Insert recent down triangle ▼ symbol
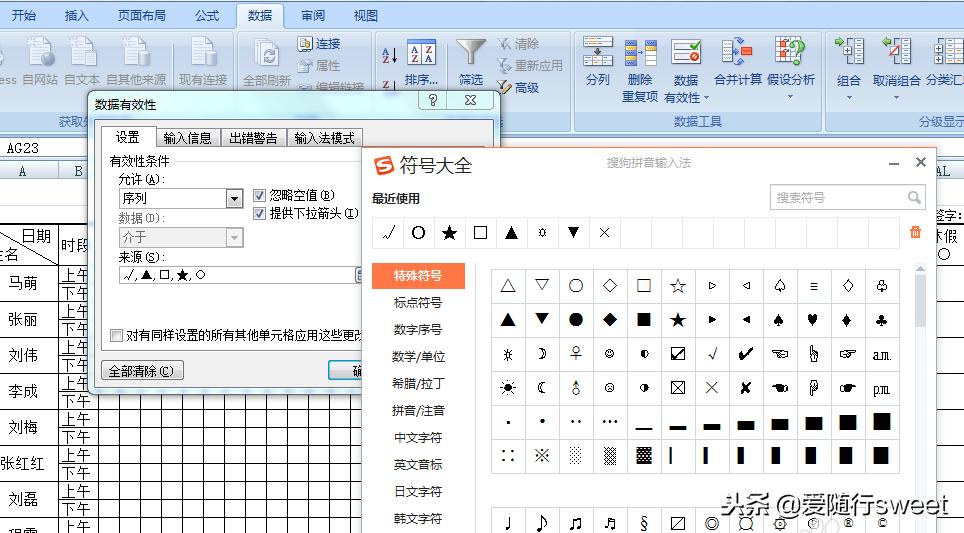The height and width of the screenshot is (533, 964). [x=574, y=233]
